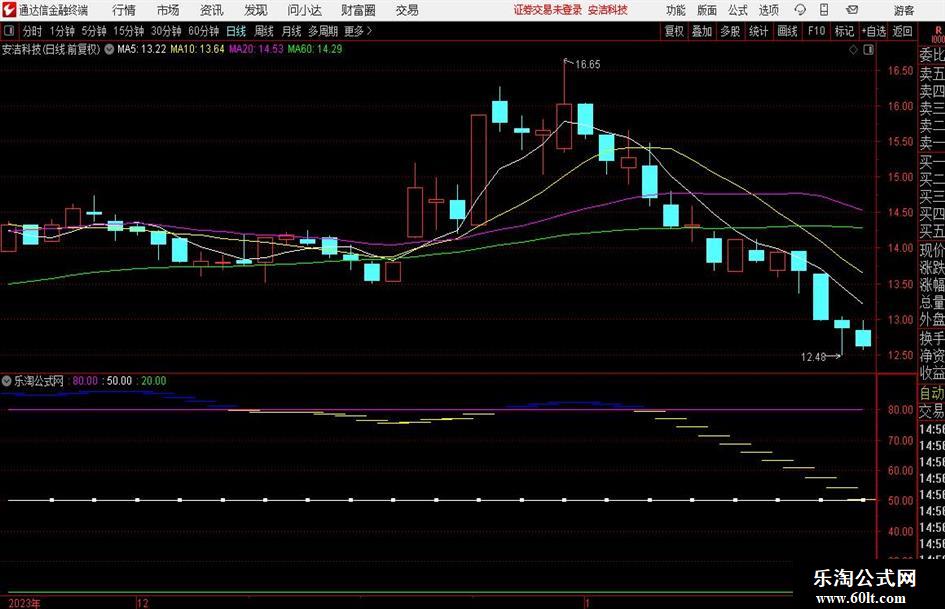Open the 交易 menu
The image size is (945, 609).
407,10
